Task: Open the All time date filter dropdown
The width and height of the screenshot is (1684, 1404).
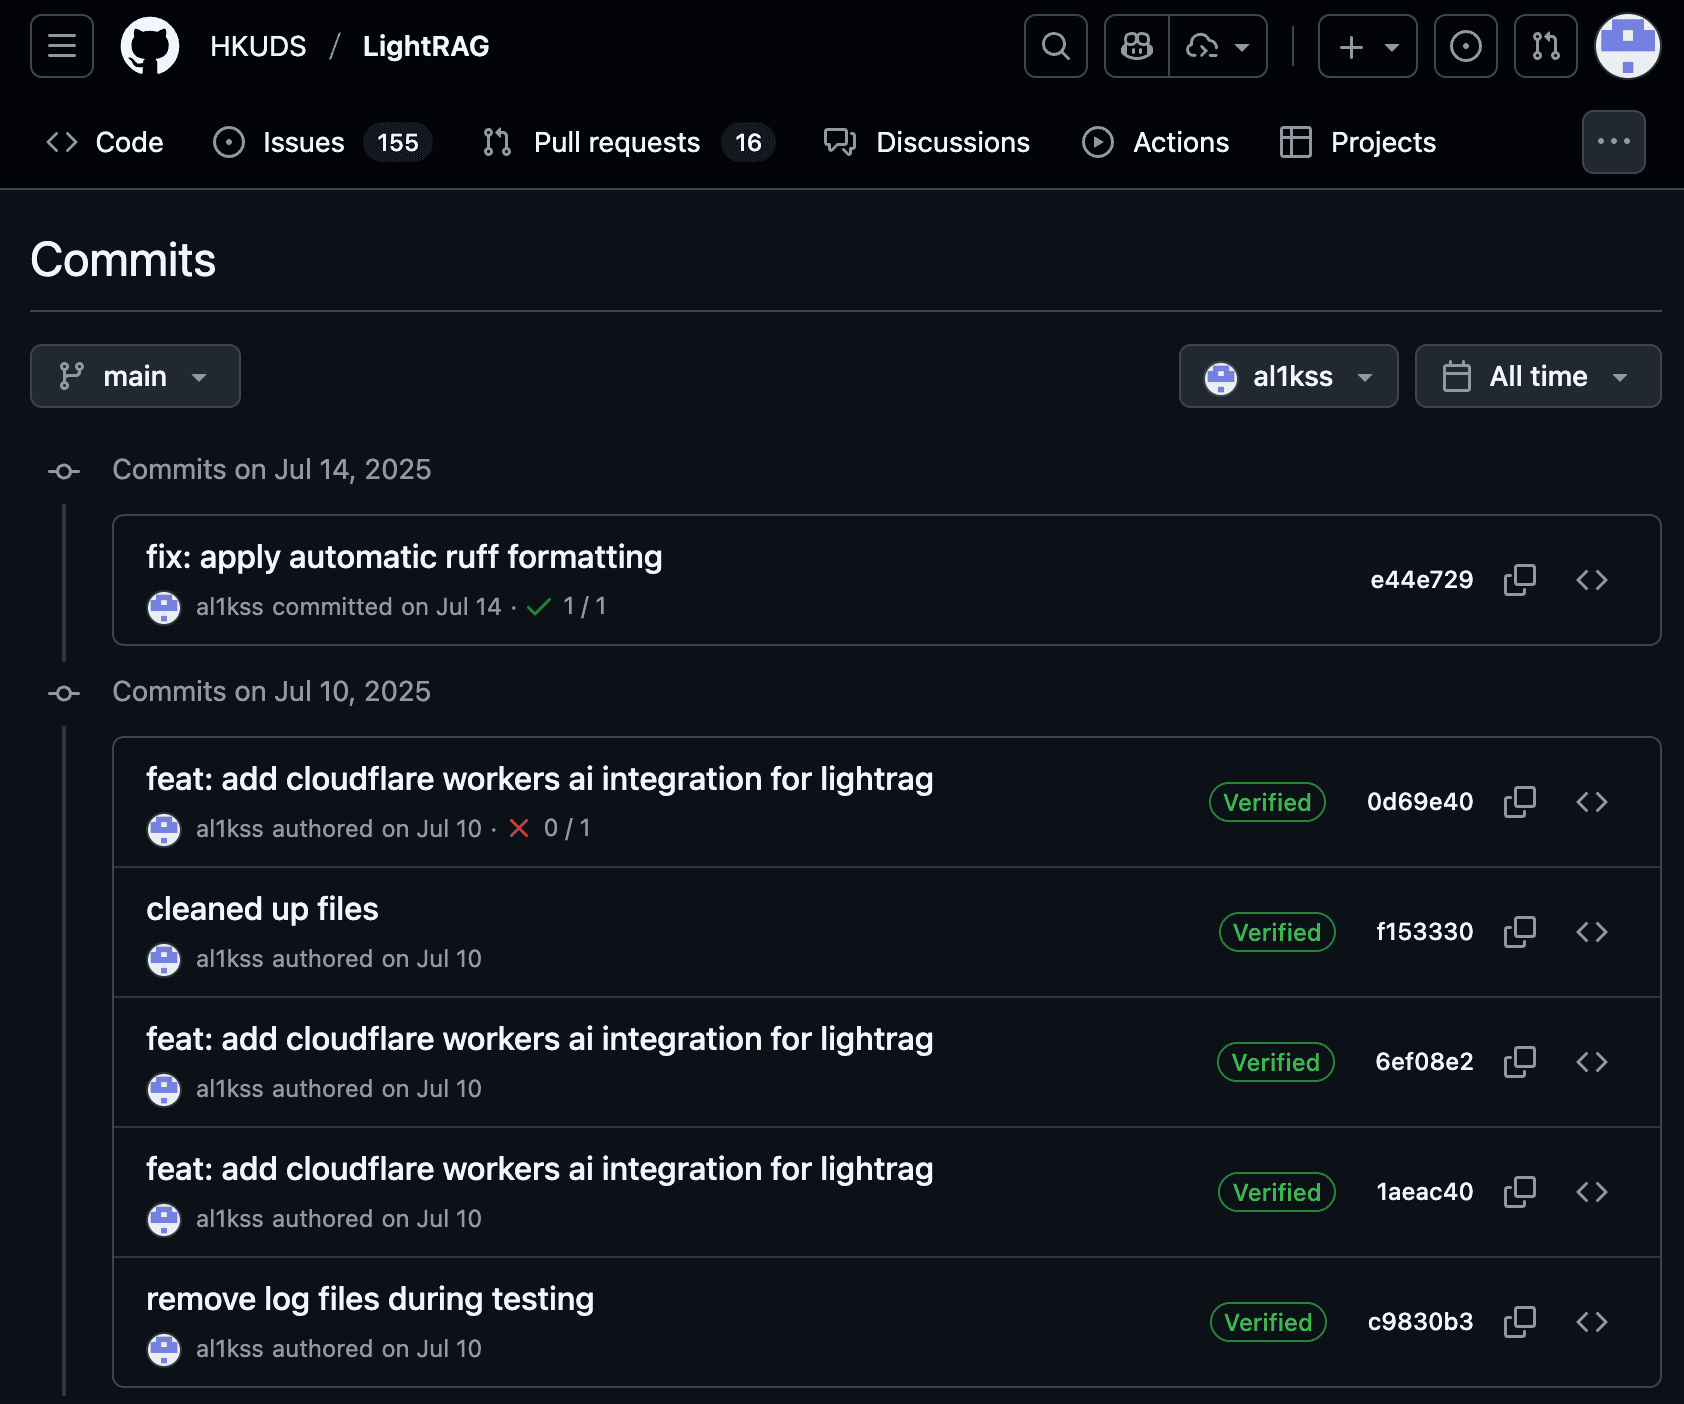Action: pyautogui.click(x=1537, y=376)
